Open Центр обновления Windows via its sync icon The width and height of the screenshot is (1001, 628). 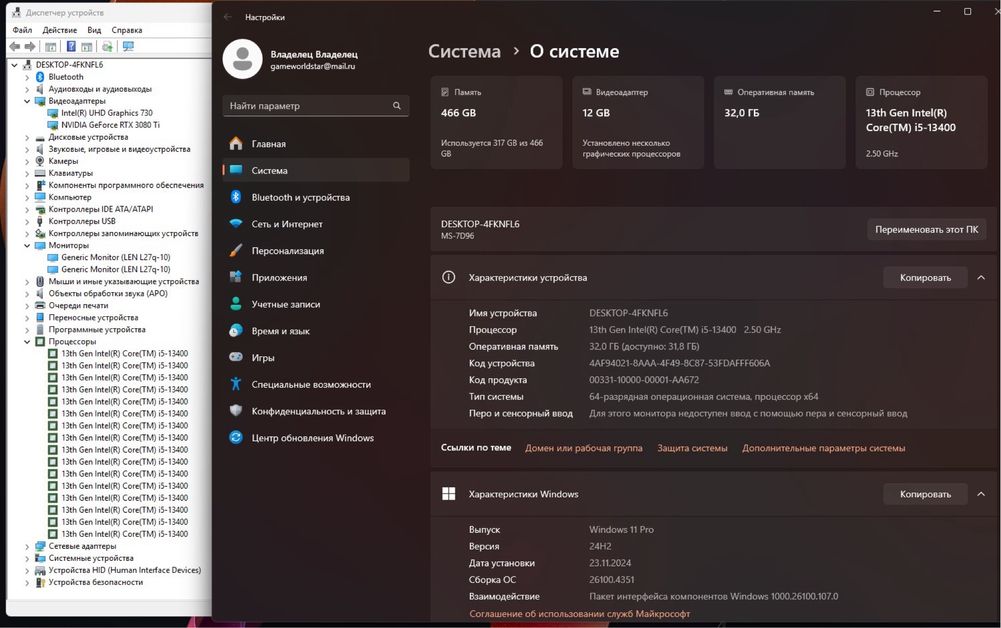coord(236,438)
